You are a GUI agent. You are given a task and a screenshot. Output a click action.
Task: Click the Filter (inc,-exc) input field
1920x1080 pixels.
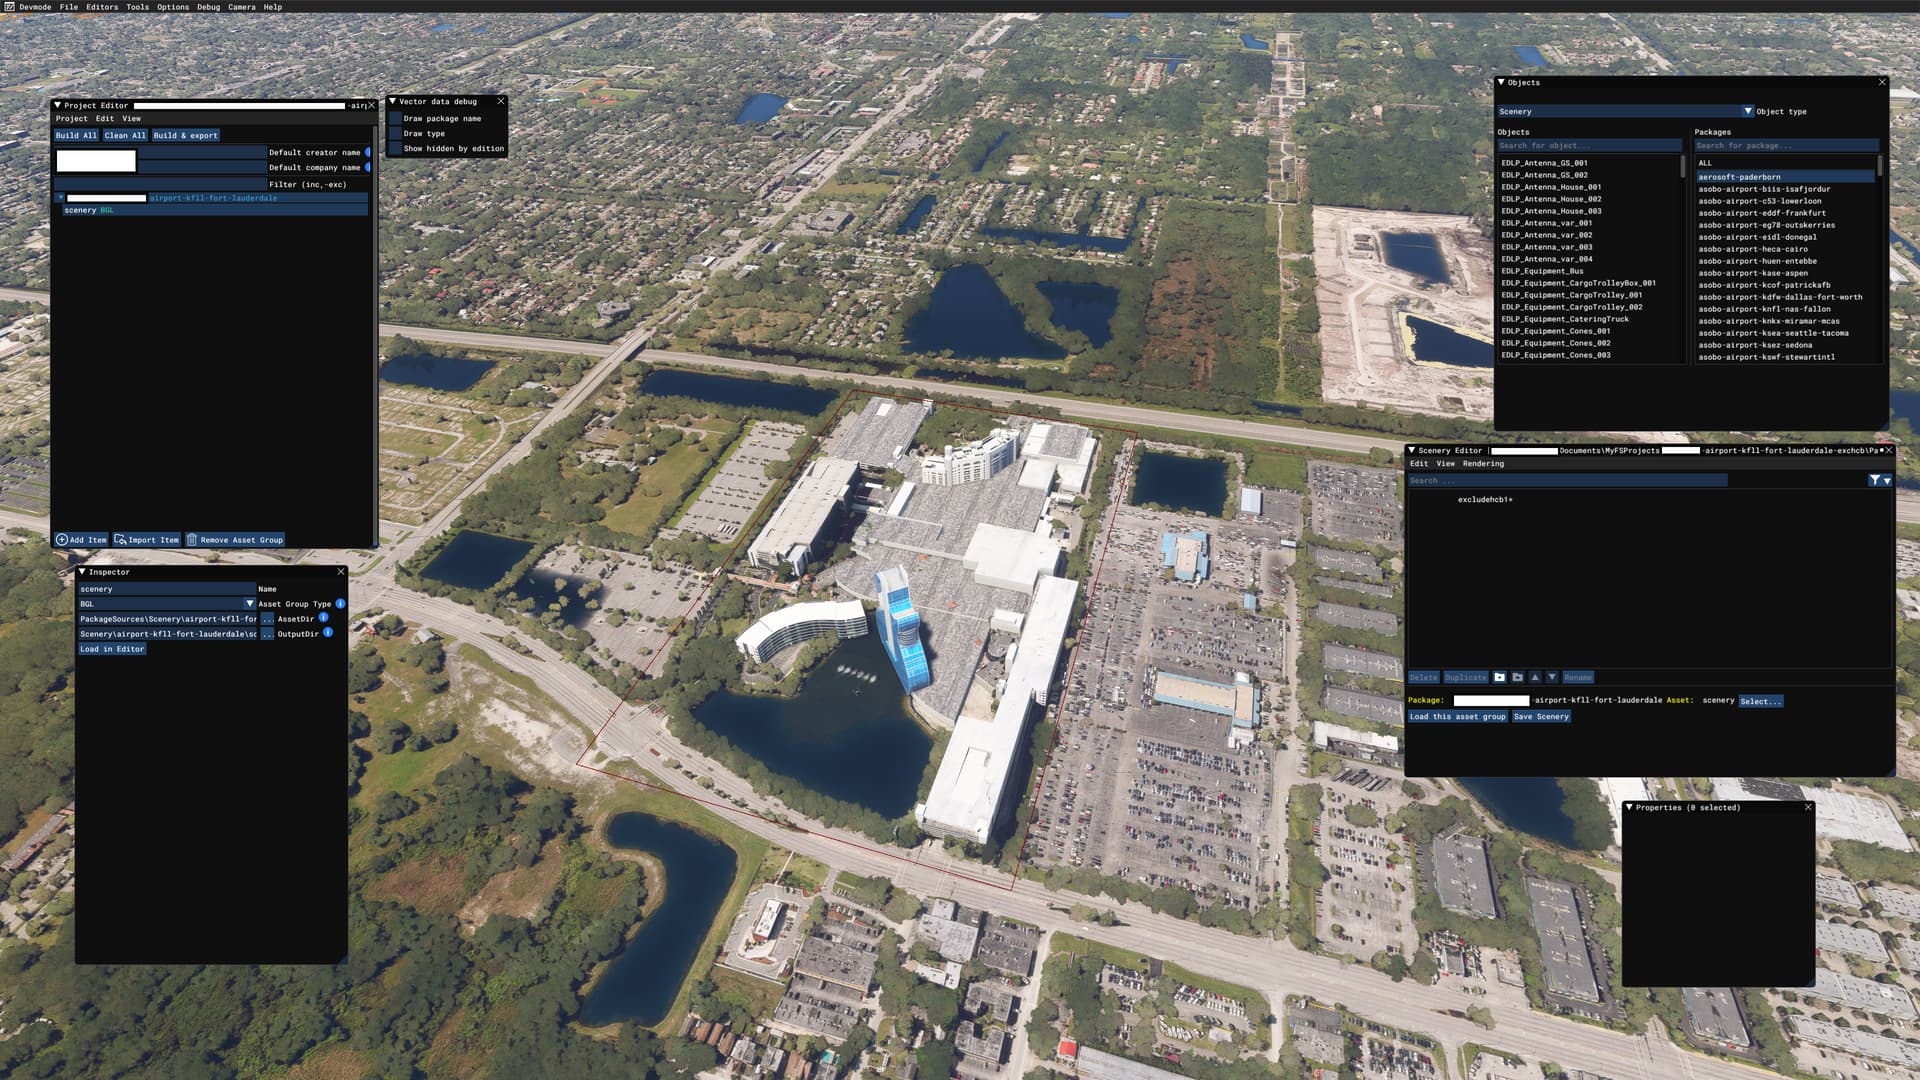pos(161,184)
